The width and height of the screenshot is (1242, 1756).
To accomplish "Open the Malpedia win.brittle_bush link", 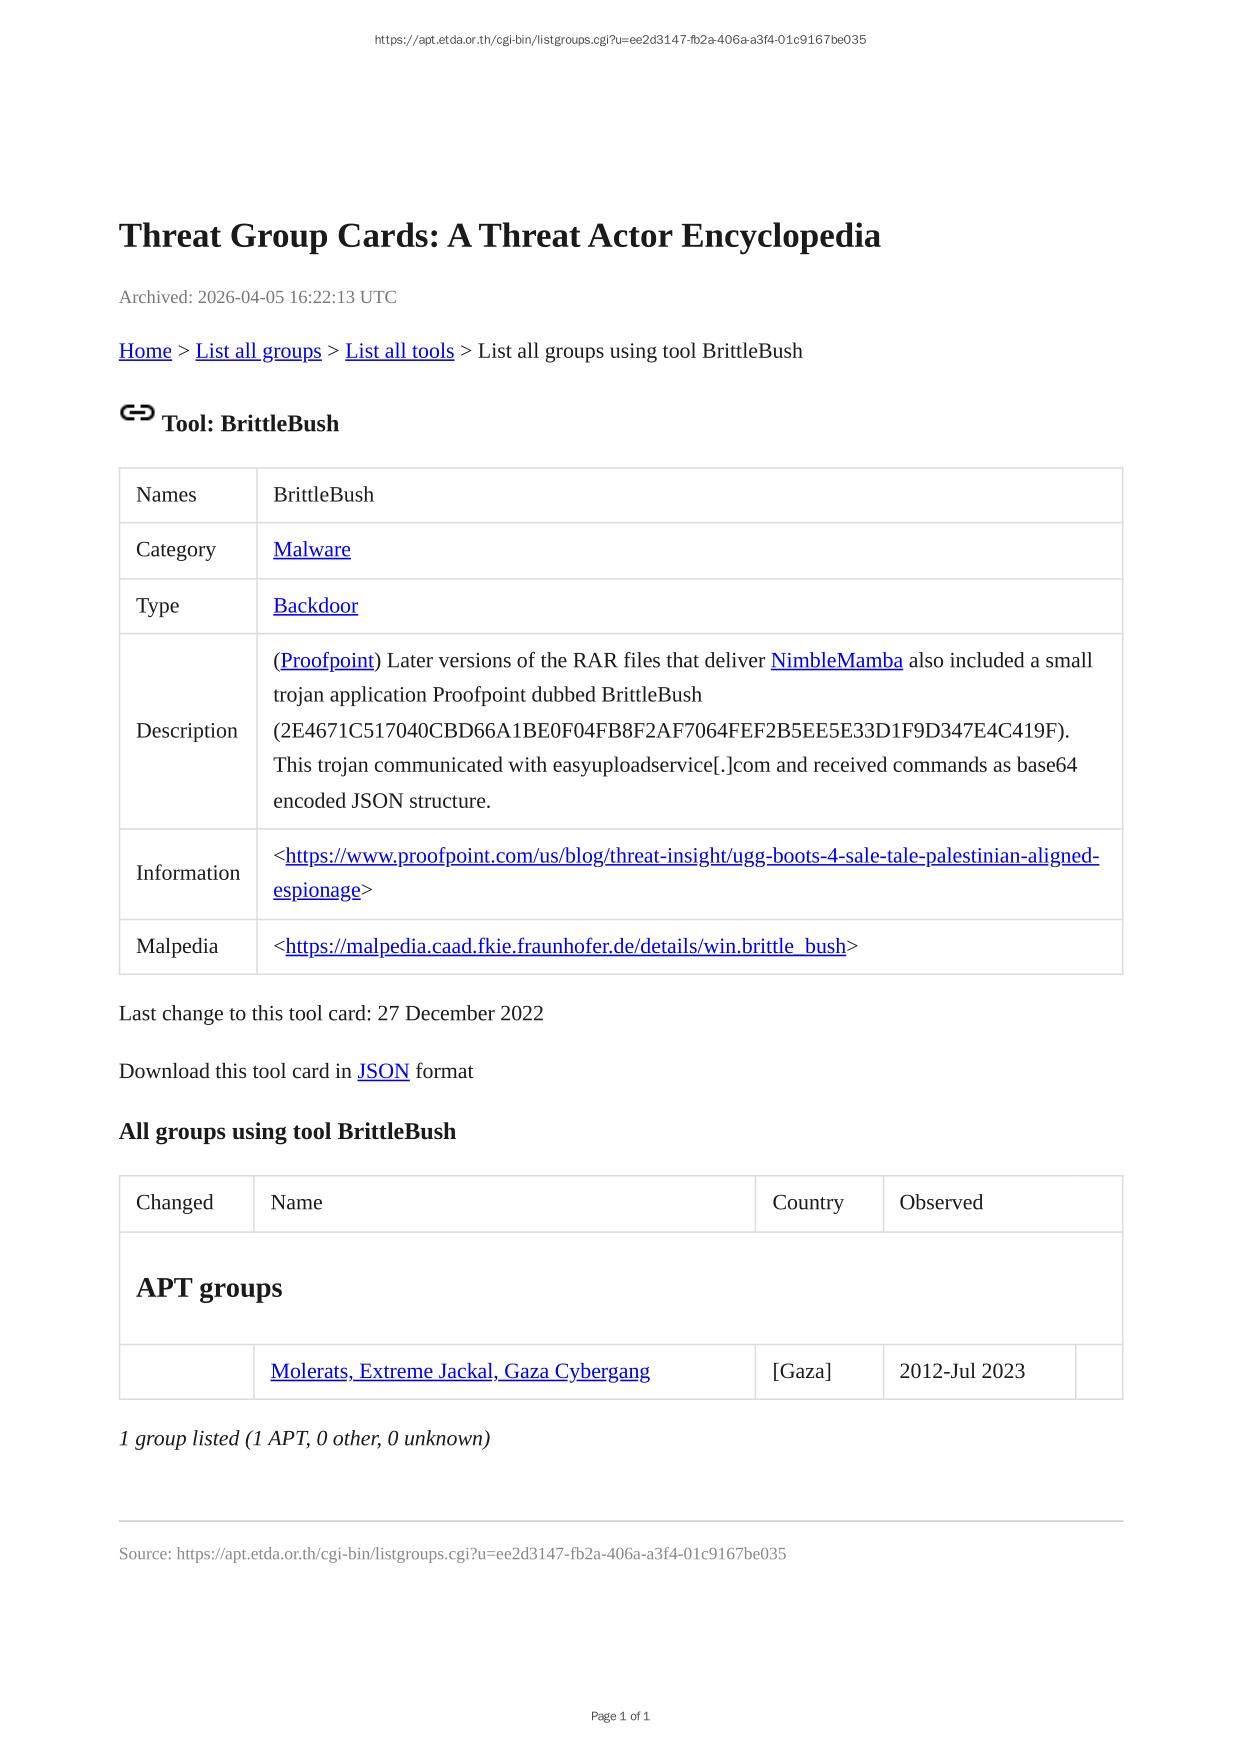I will point(565,946).
